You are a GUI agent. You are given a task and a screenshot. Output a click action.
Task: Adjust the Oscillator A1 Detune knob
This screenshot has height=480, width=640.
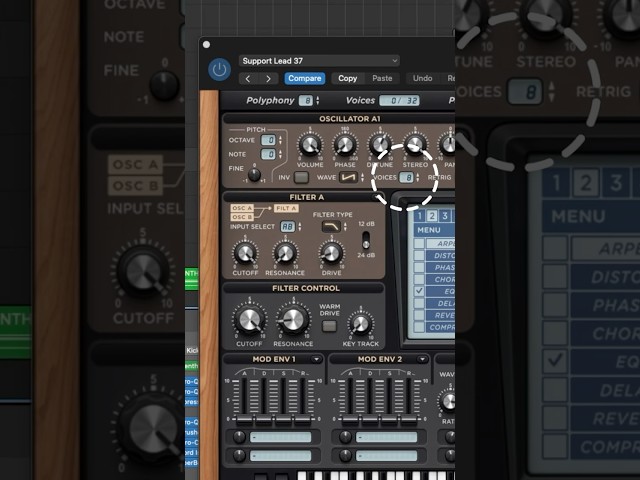tap(380, 145)
